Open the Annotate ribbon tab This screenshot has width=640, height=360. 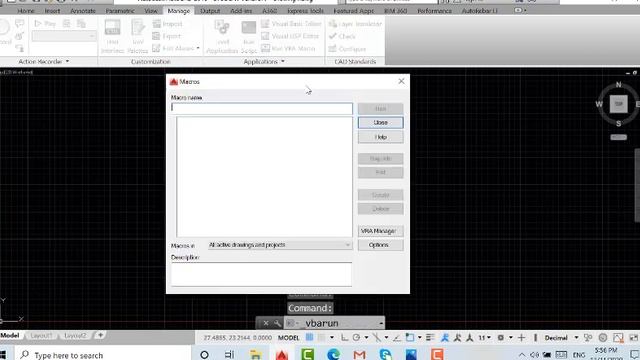coord(82,11)
